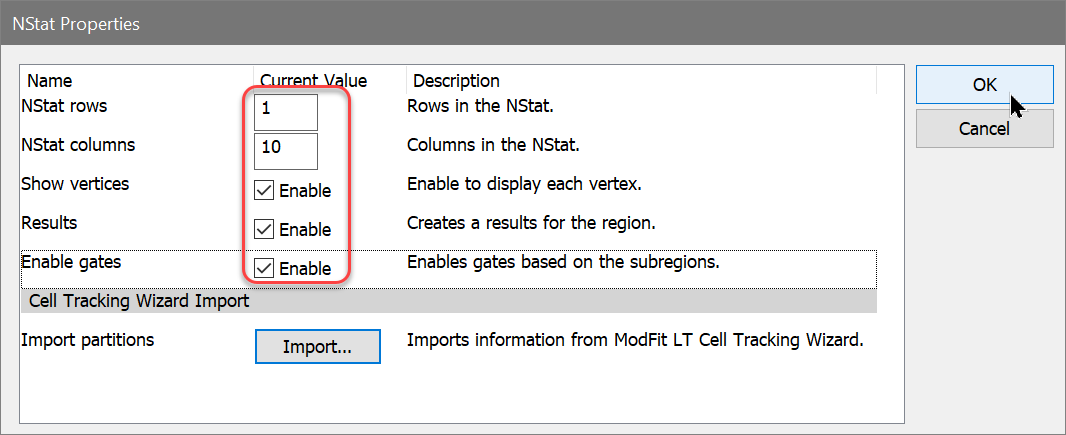
Task: Select the Current Value column header
Action: [x=313, y=81]
